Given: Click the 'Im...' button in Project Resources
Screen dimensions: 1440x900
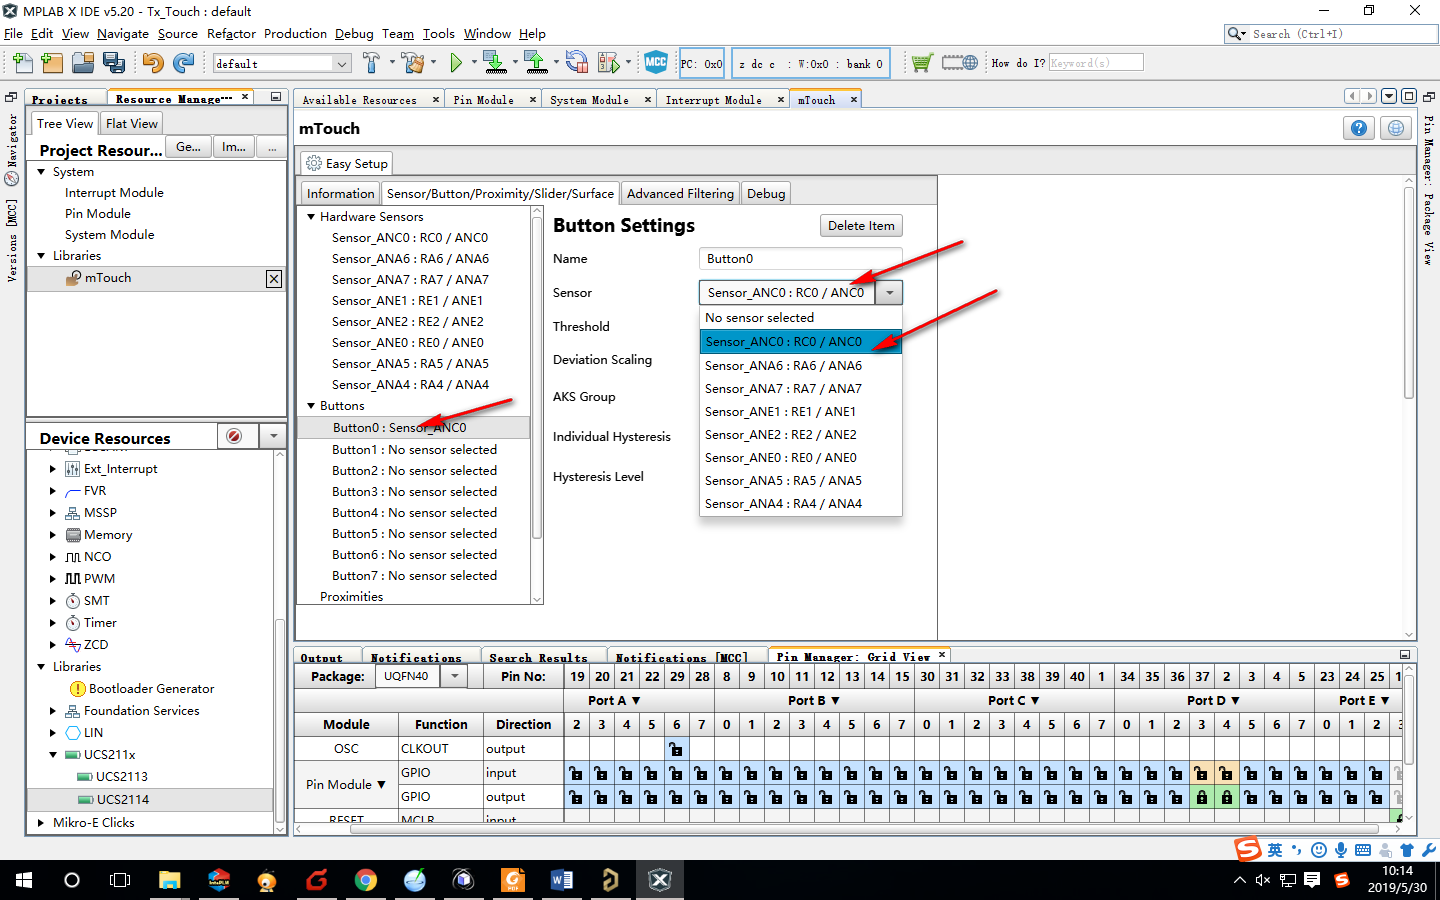Looking at the screenshot, I should point(234,147).
